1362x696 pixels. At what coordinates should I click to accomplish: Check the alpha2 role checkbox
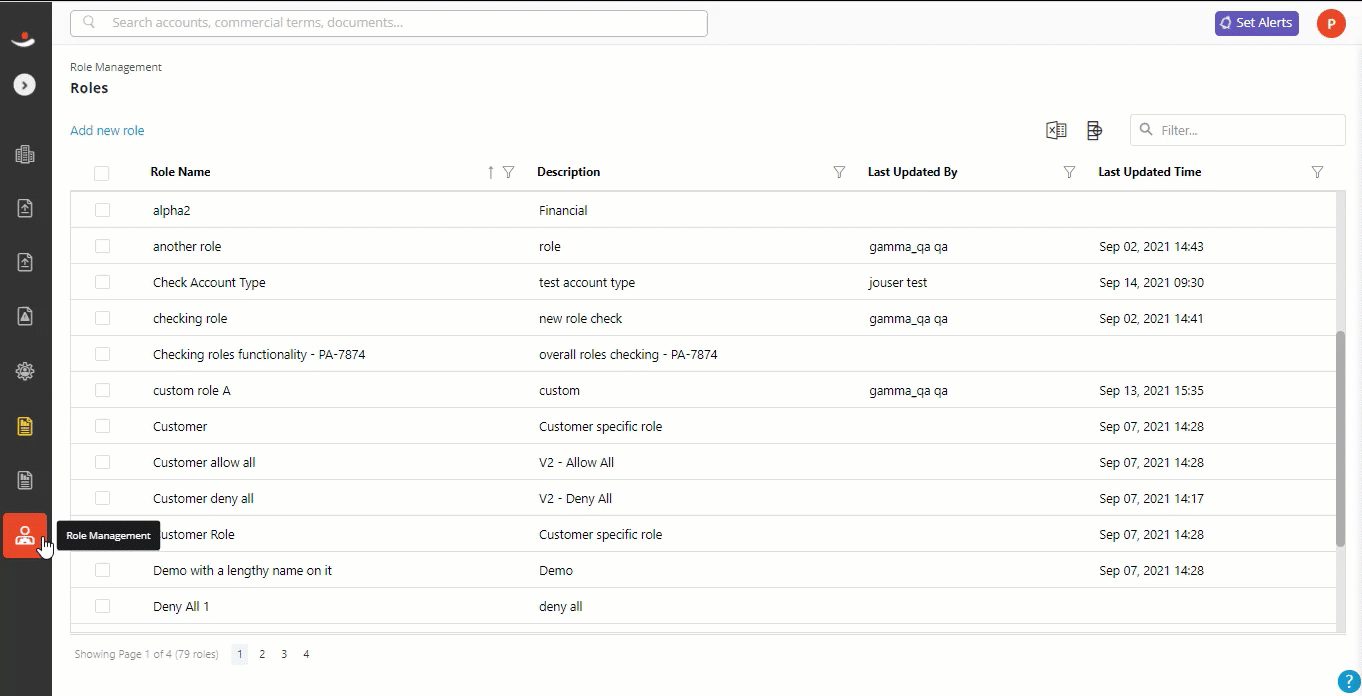click(102, 210)
